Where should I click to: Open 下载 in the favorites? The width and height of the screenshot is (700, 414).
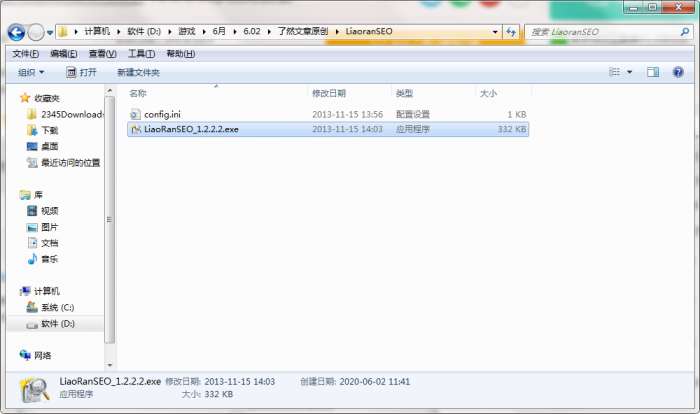(x=50, y=130)
